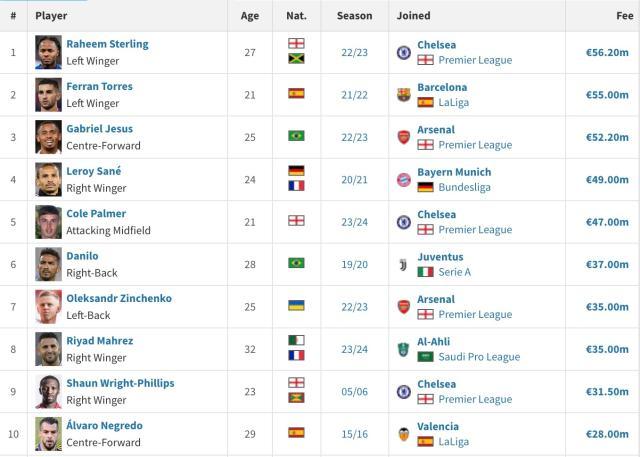Open Raheem Sterling's player profile
640x457 pixels.
tap(107, 44)
